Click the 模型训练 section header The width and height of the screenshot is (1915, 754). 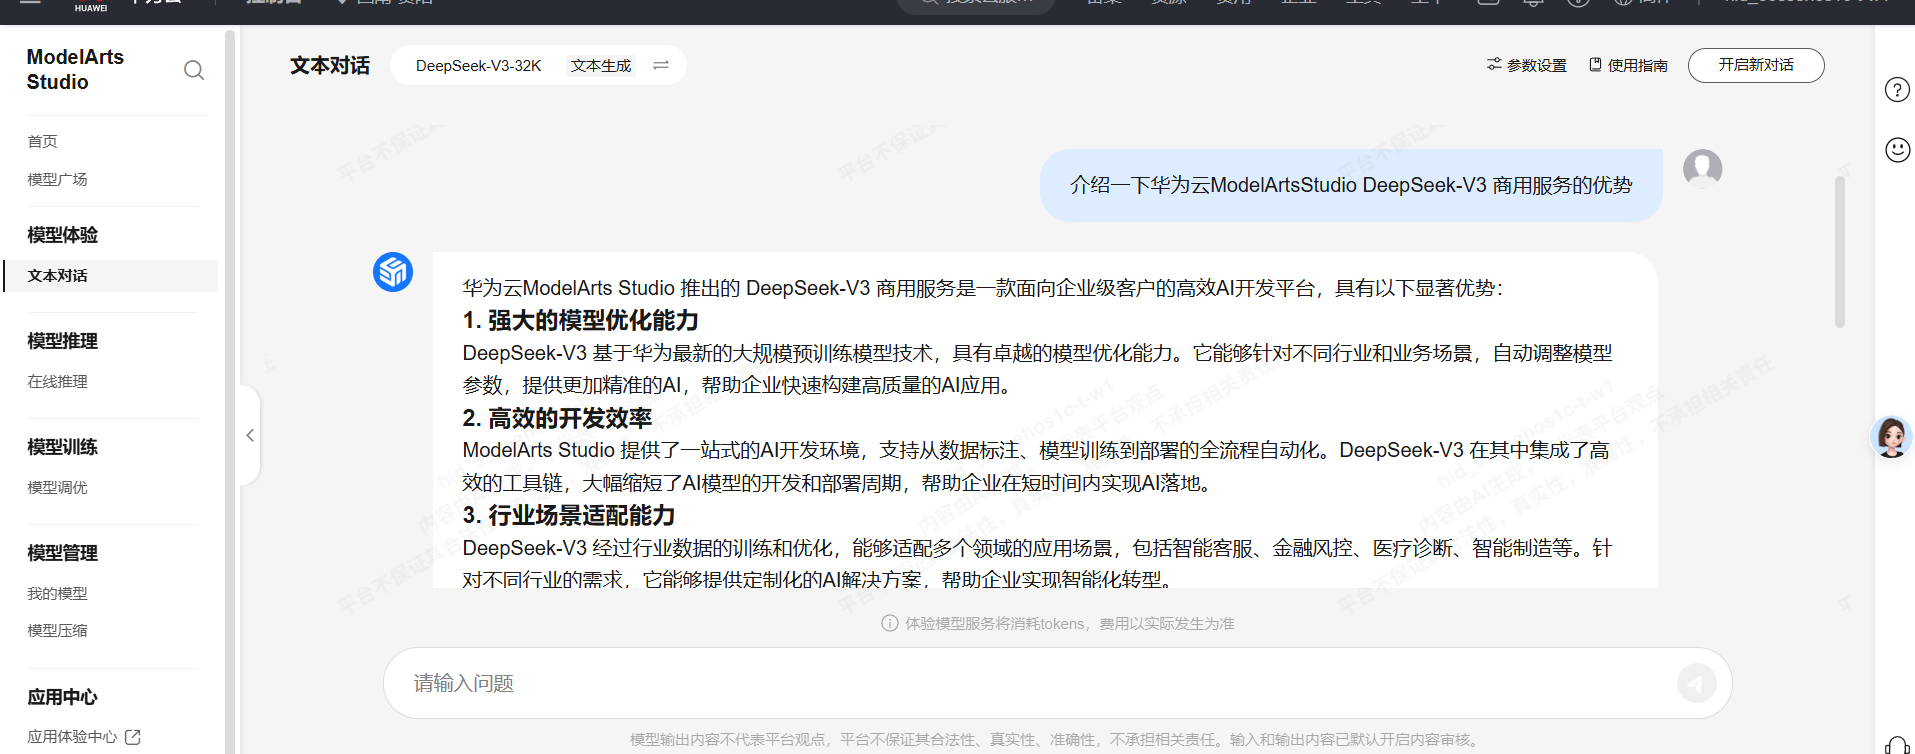click(x=62, y=447)
